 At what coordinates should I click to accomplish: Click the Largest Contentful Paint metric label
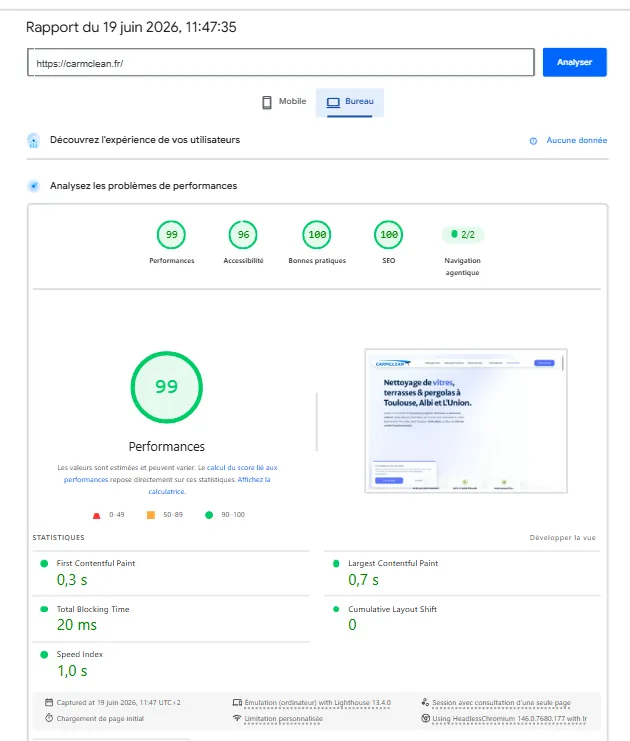393,563
